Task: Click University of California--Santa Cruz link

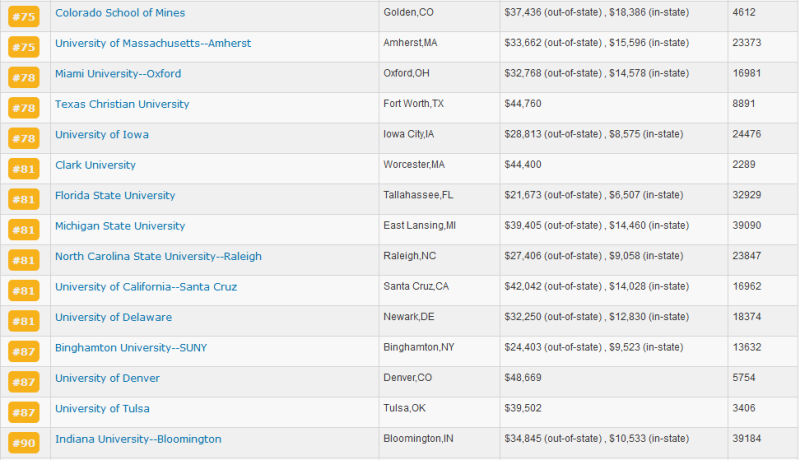Action: tap(146, 287)
